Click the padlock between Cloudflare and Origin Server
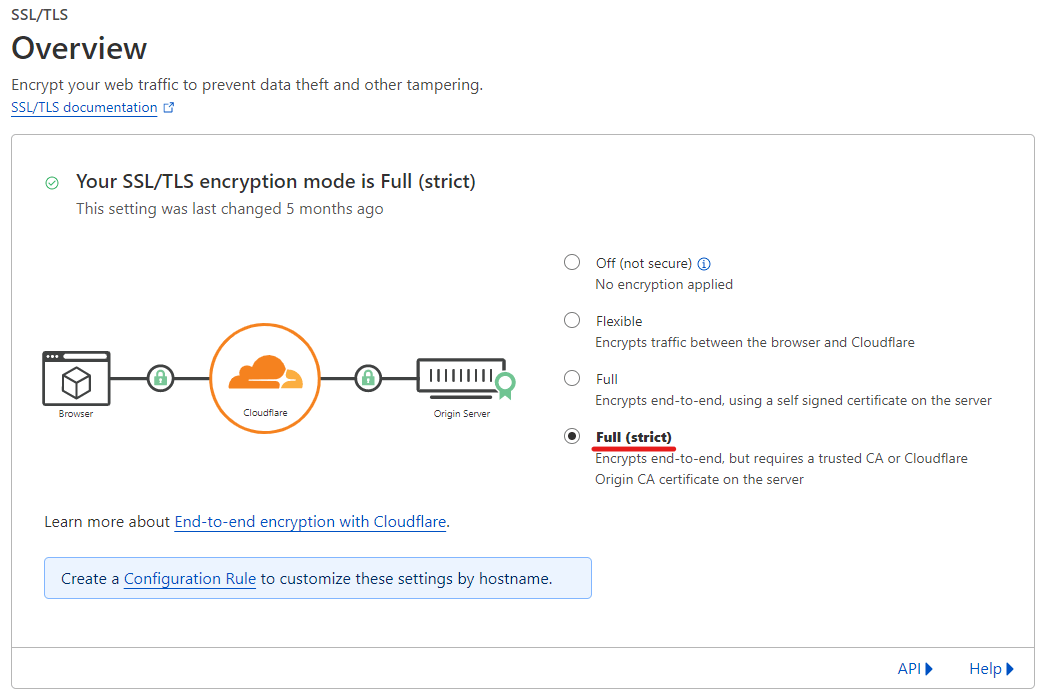1048x698 pixels. coord(369,378)
